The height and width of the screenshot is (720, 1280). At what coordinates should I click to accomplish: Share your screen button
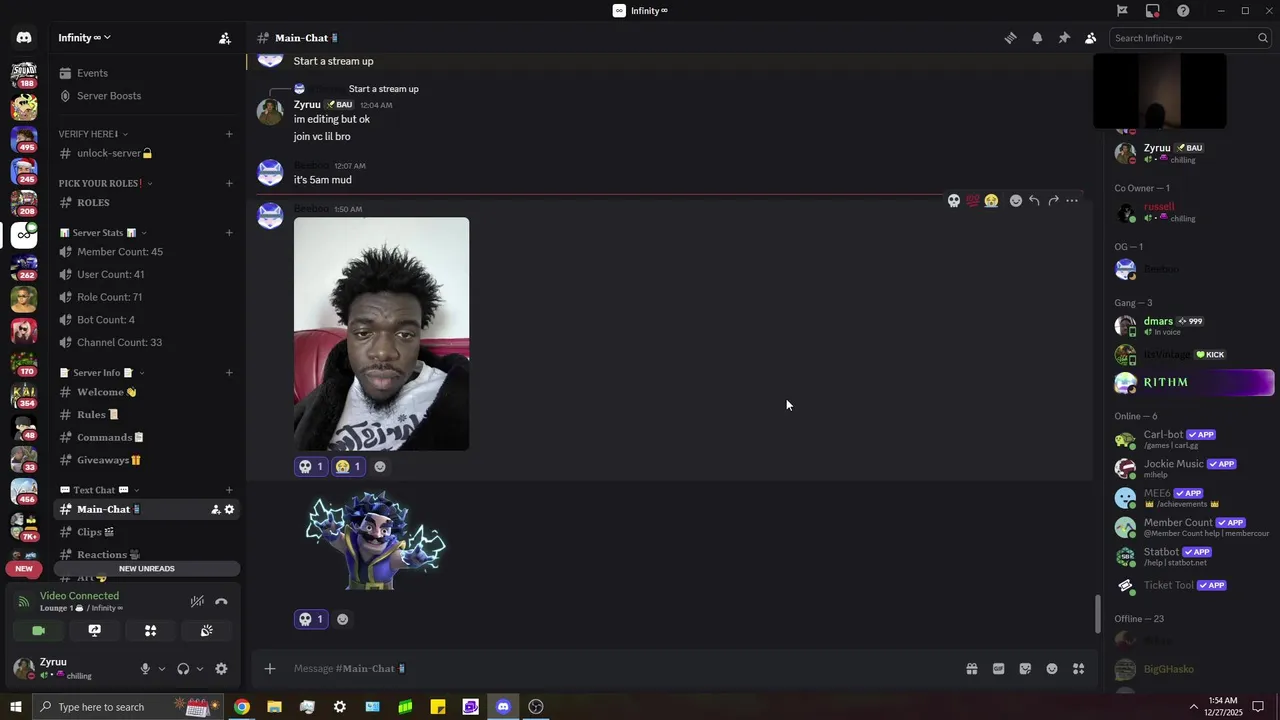pyautogui.click(x=94, y=631)
